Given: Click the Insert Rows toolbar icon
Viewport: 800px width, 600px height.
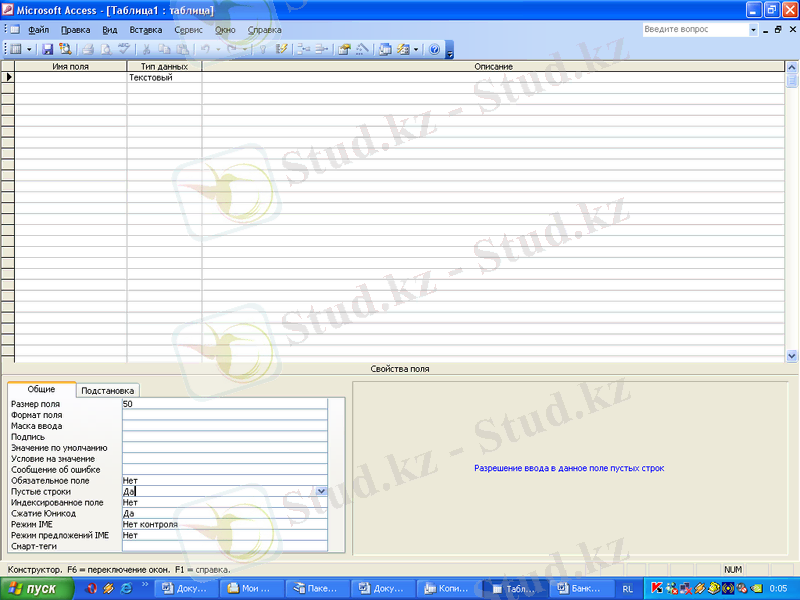Looking at the screenshot, I should [304, 49].
